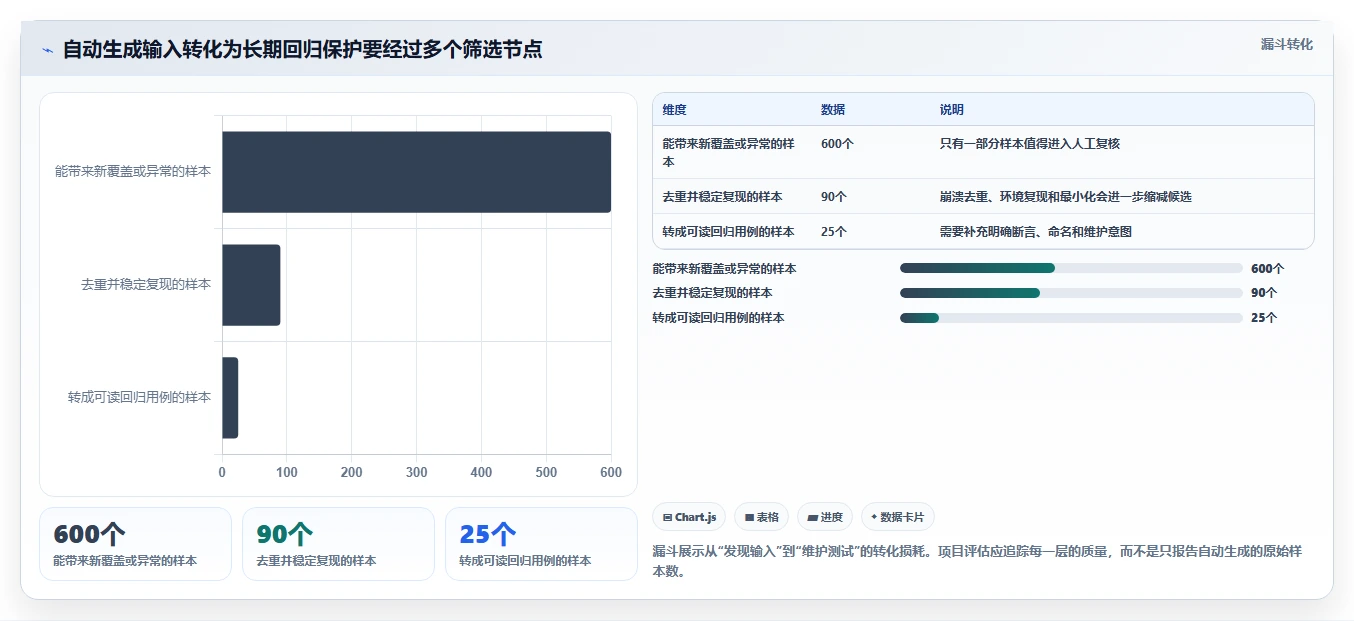The height and width of the screenshot is (621, 1354).
Task: Click the 进度 chip
Action: pos(825,517)
